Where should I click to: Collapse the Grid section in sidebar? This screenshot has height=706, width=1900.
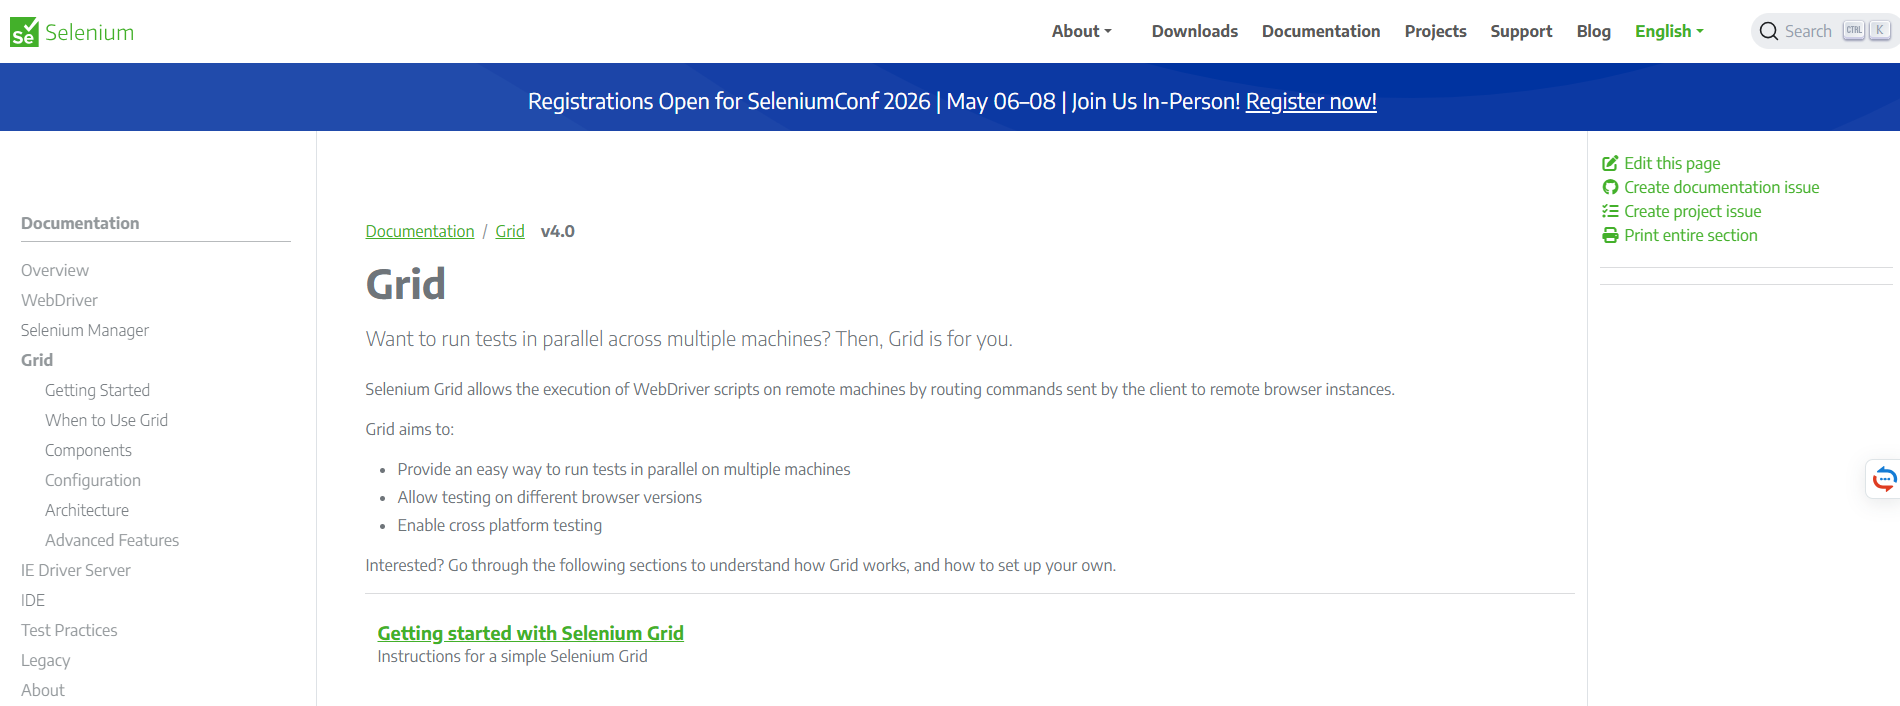pos(37,360)
